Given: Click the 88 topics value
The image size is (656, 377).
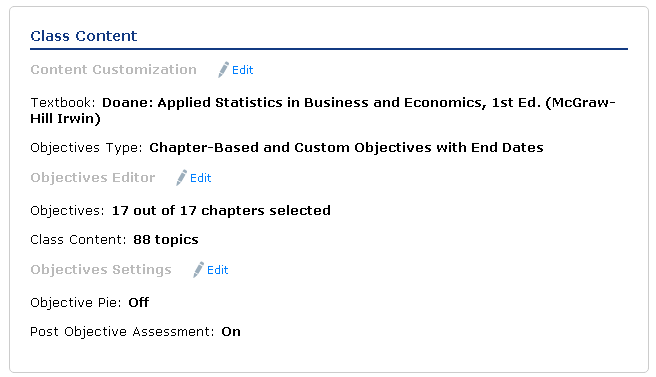Looking at the screenshot, I should [x=166, y=240].
